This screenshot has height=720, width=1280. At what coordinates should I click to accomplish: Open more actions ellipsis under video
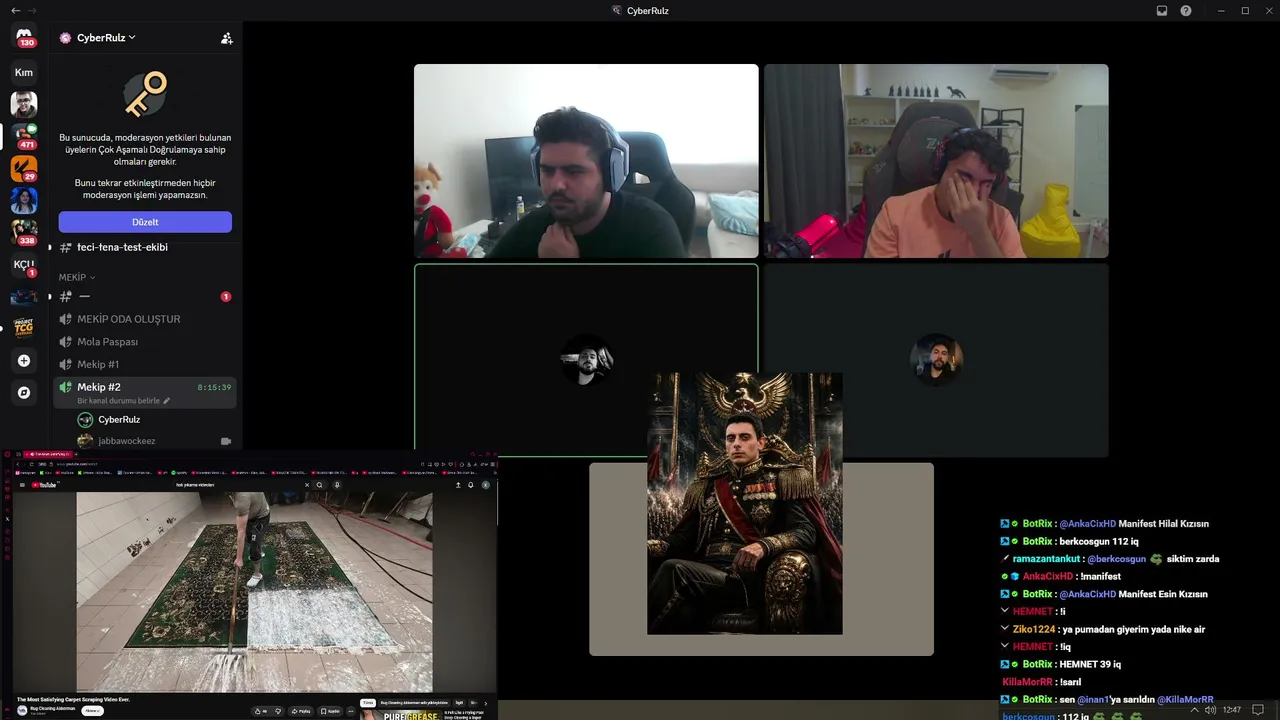[352, 711]
